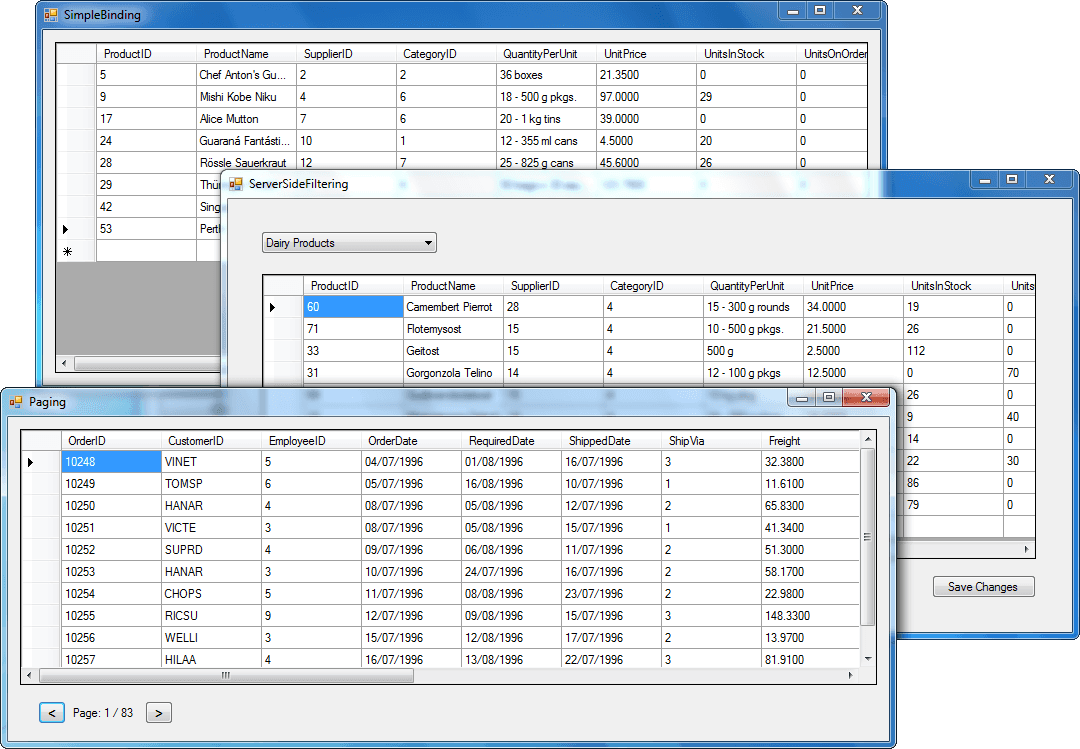Select customer cell TOMSP
The height and width of the screenshot is (749, 1080).
tap(211, 484)
